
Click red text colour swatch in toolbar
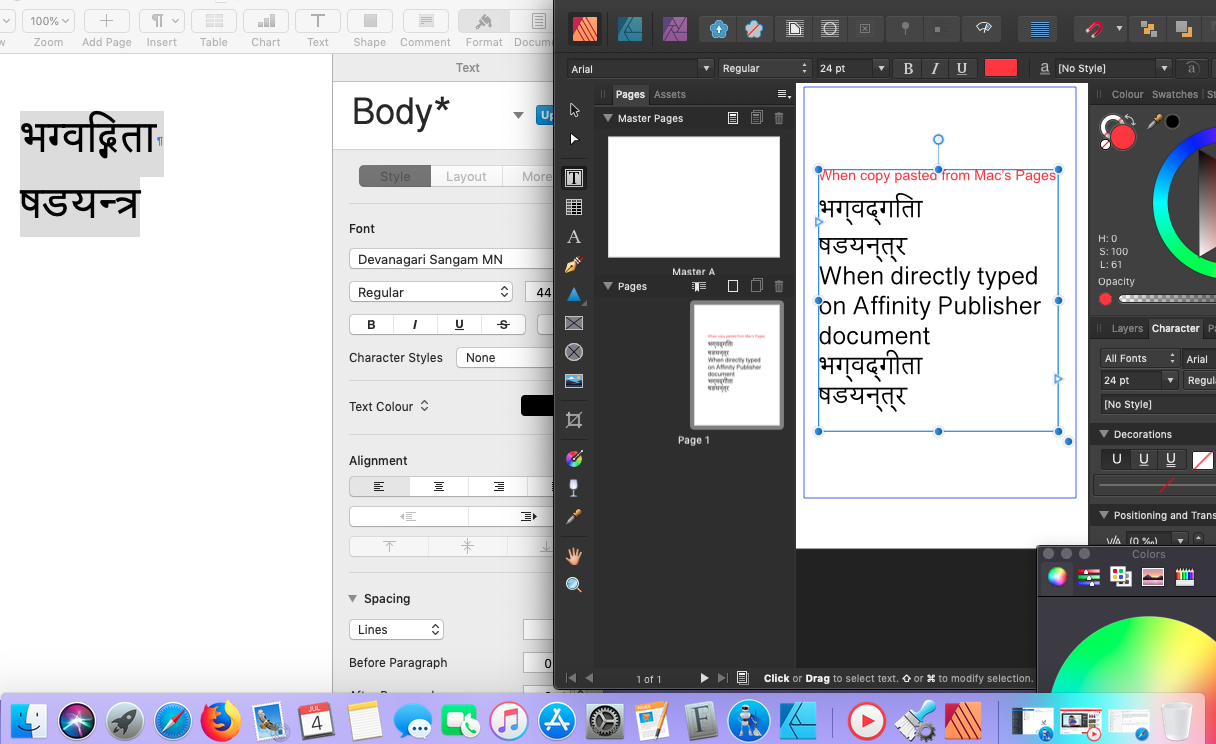[x=1001, y=68]
